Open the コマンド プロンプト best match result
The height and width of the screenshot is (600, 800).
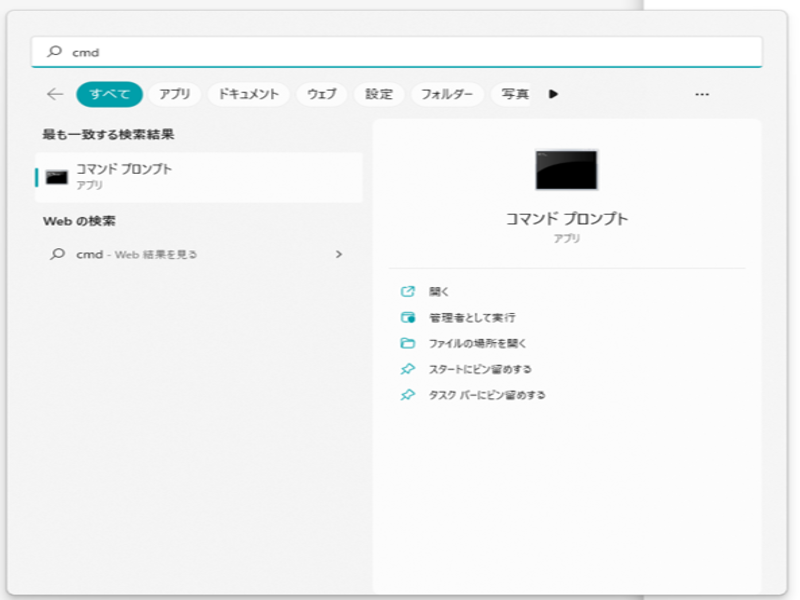point(198,177)
